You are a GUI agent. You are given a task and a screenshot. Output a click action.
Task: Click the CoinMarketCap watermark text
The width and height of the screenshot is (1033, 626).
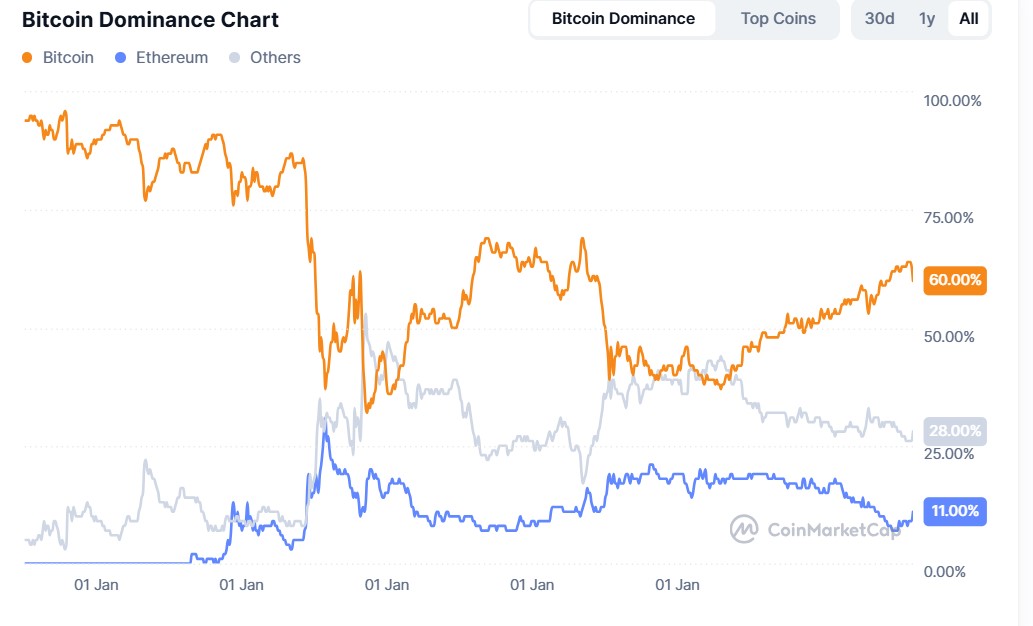(832, 530)
